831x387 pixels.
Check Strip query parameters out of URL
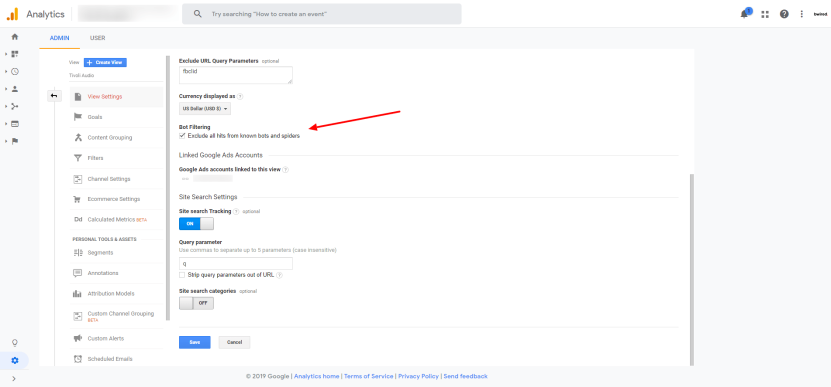(x=182, y=275)
